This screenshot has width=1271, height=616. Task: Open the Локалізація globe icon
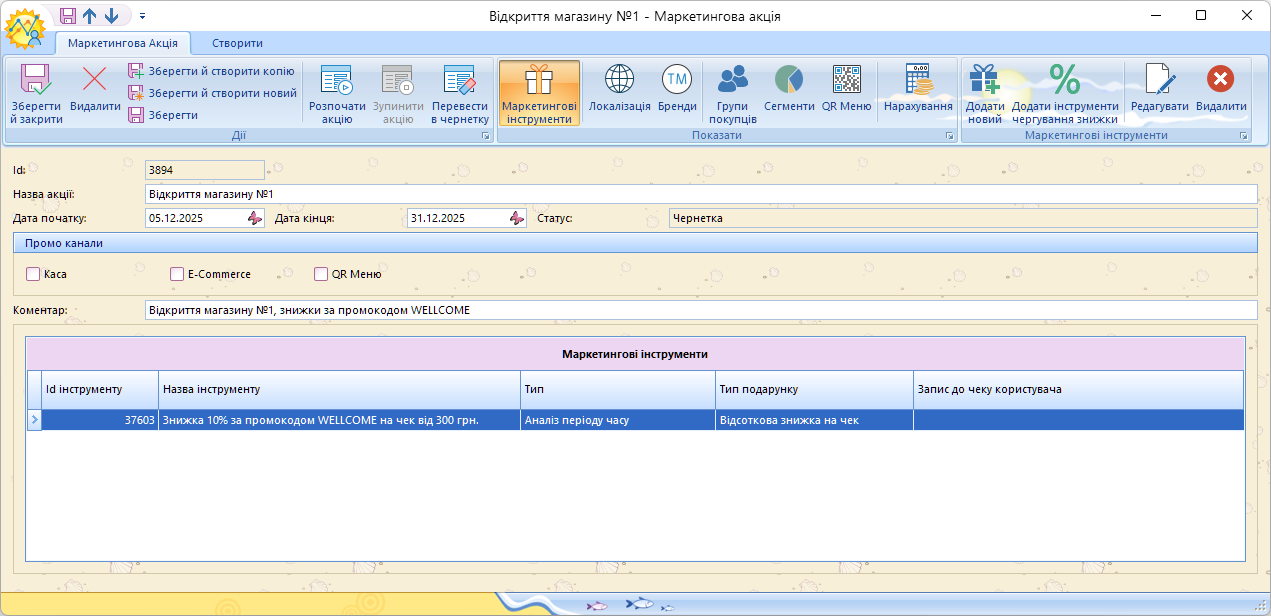619,80
